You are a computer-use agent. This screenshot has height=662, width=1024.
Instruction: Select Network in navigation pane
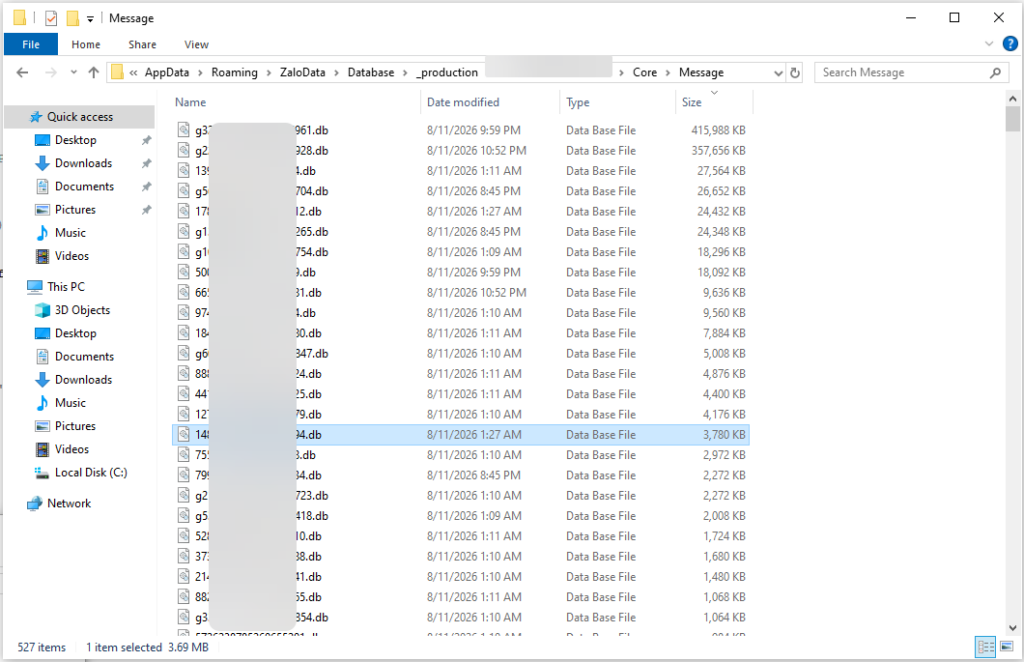69,503
